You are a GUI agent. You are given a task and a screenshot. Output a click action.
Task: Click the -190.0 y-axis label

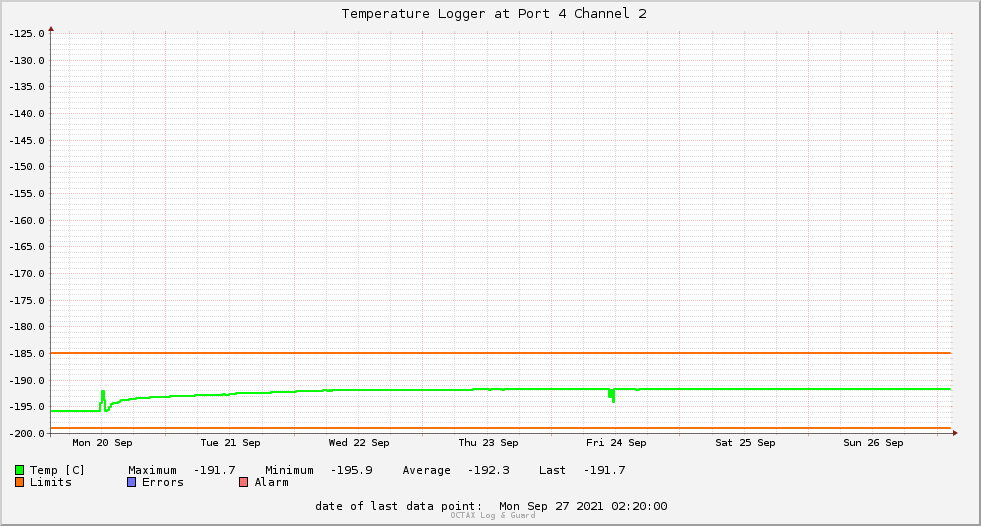click(27, 381)
